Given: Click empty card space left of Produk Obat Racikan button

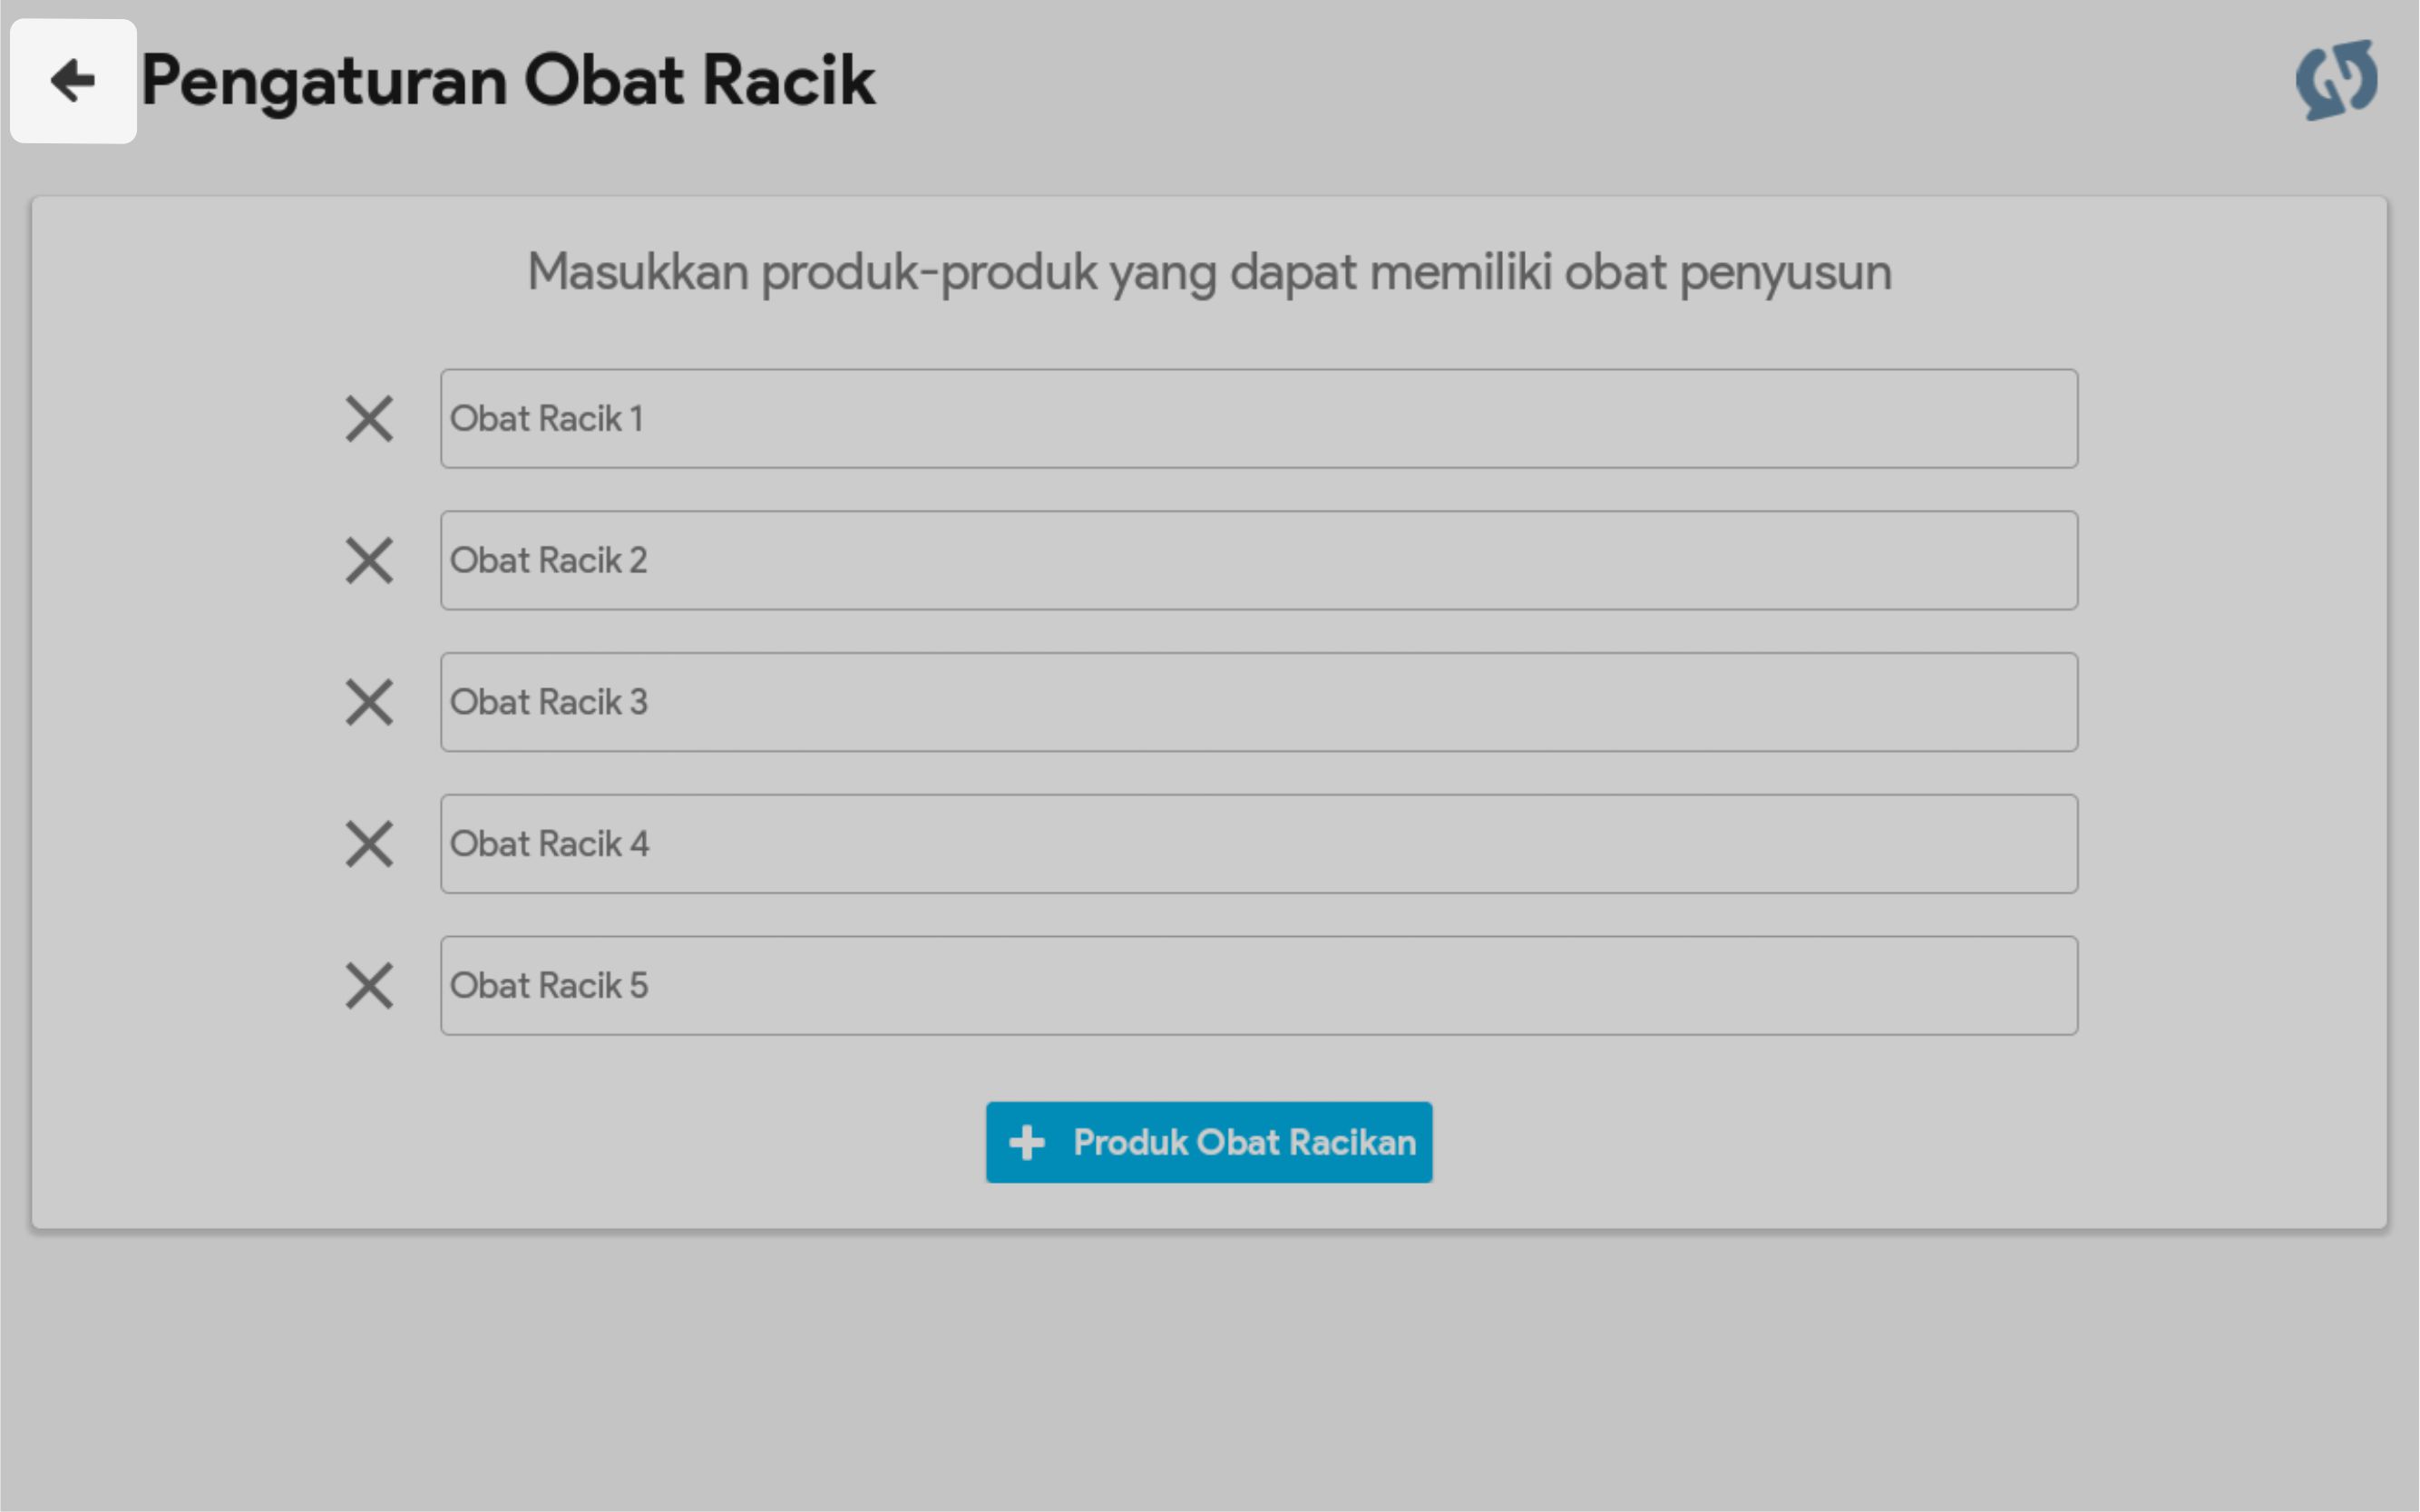Looking at the screenshot, I should [600, 1142].
